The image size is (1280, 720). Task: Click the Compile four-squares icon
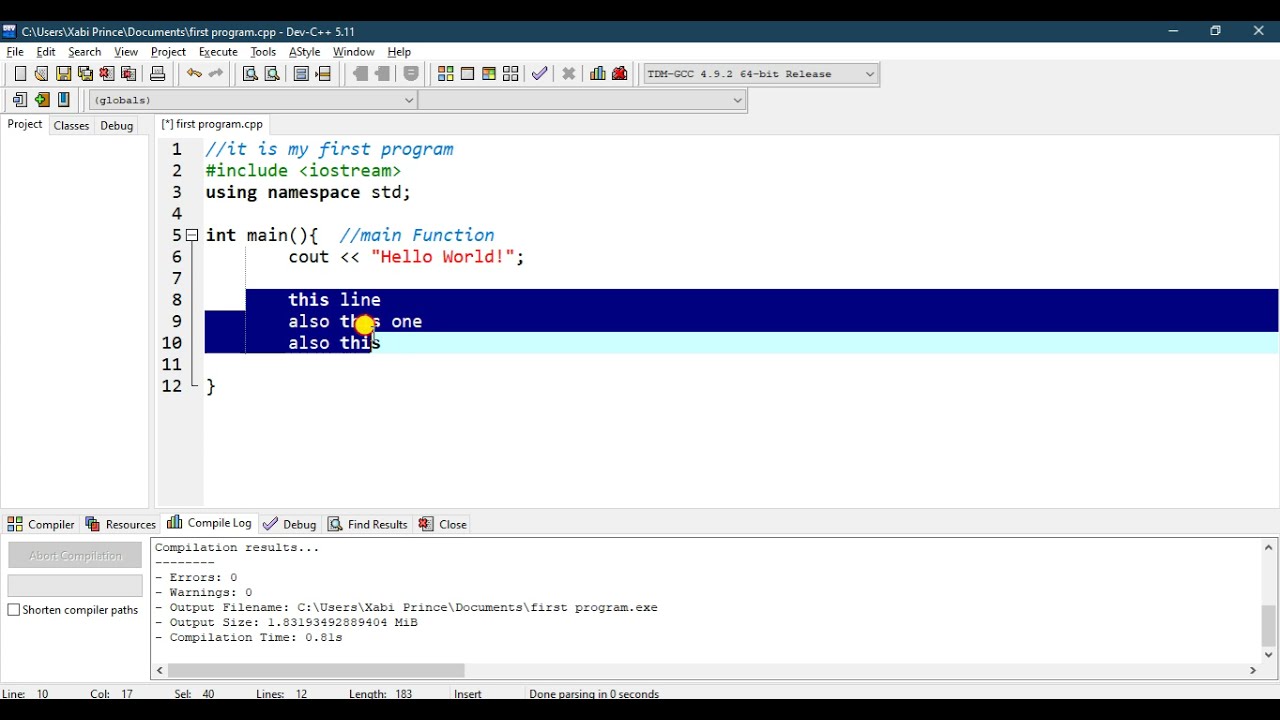tap(446, 73)
